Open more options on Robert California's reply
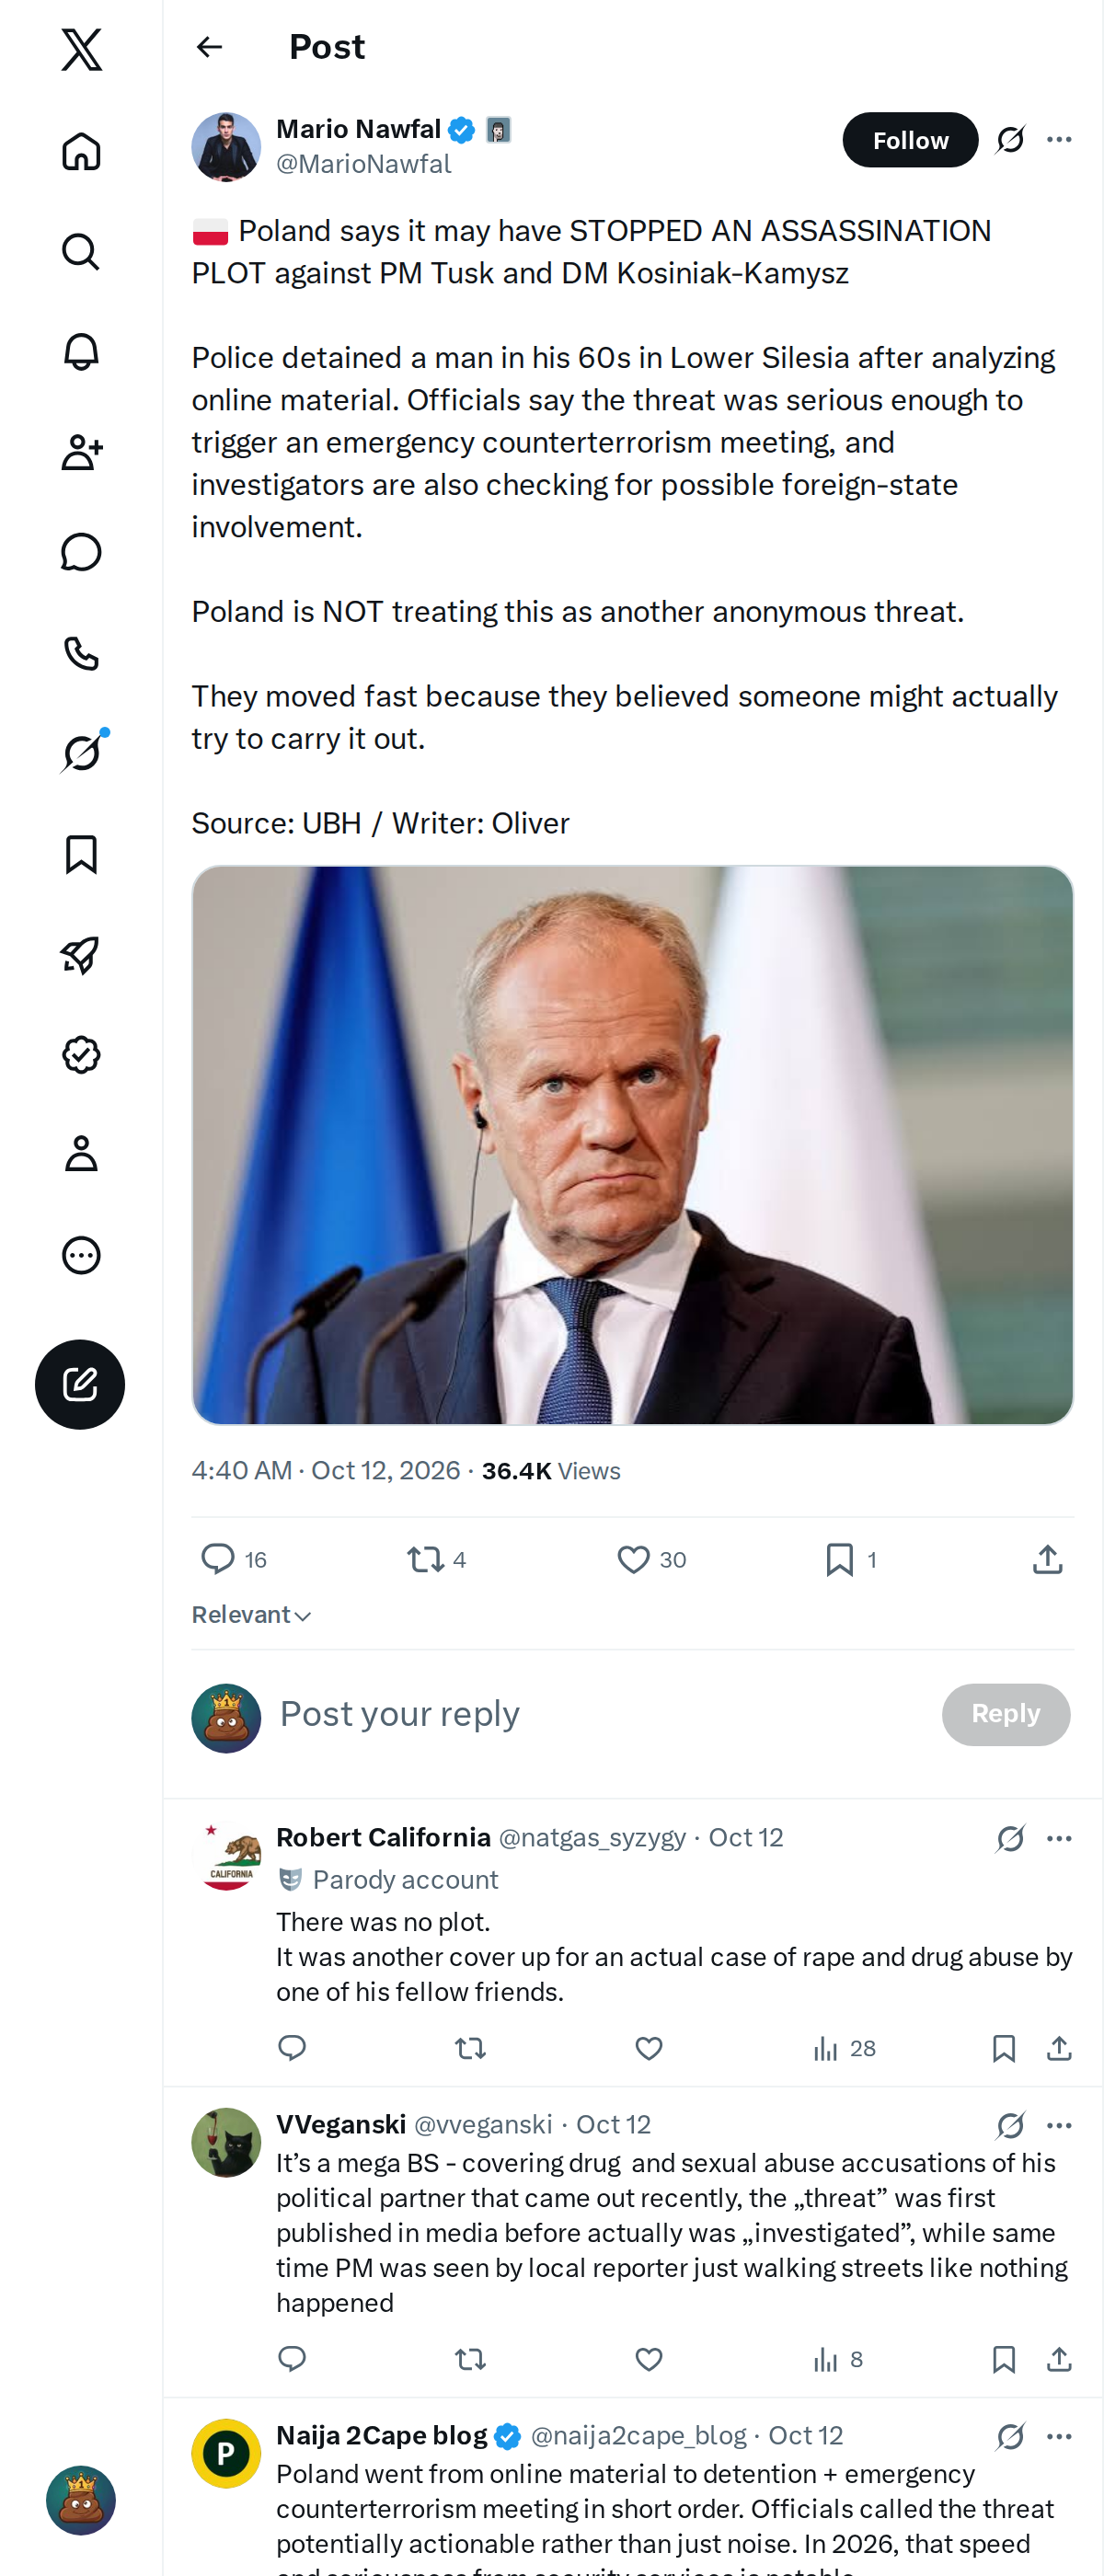1104x2576 pixels. coord(1059,1838)
